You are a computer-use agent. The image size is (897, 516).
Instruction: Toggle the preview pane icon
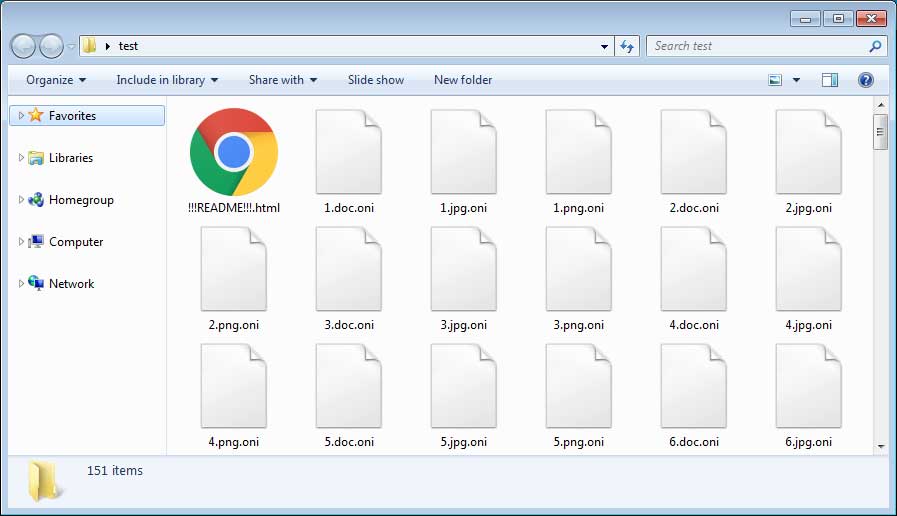click(830, 80)
